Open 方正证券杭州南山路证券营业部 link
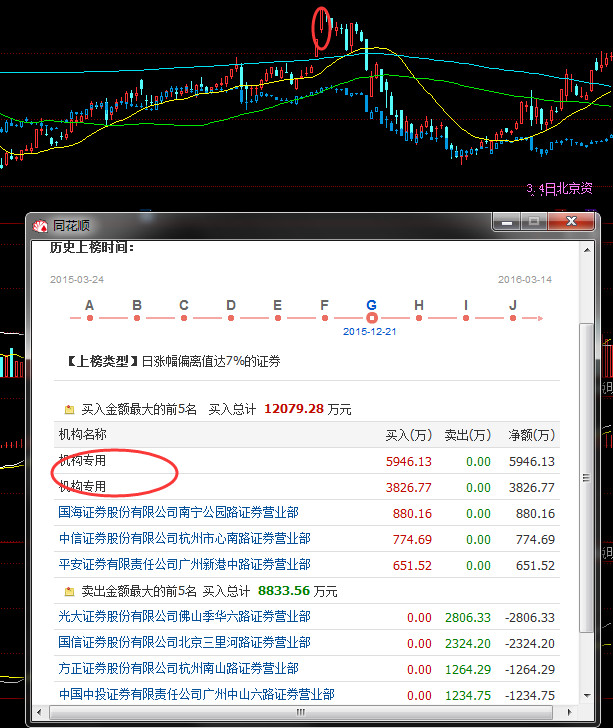 tap(178, 669)
